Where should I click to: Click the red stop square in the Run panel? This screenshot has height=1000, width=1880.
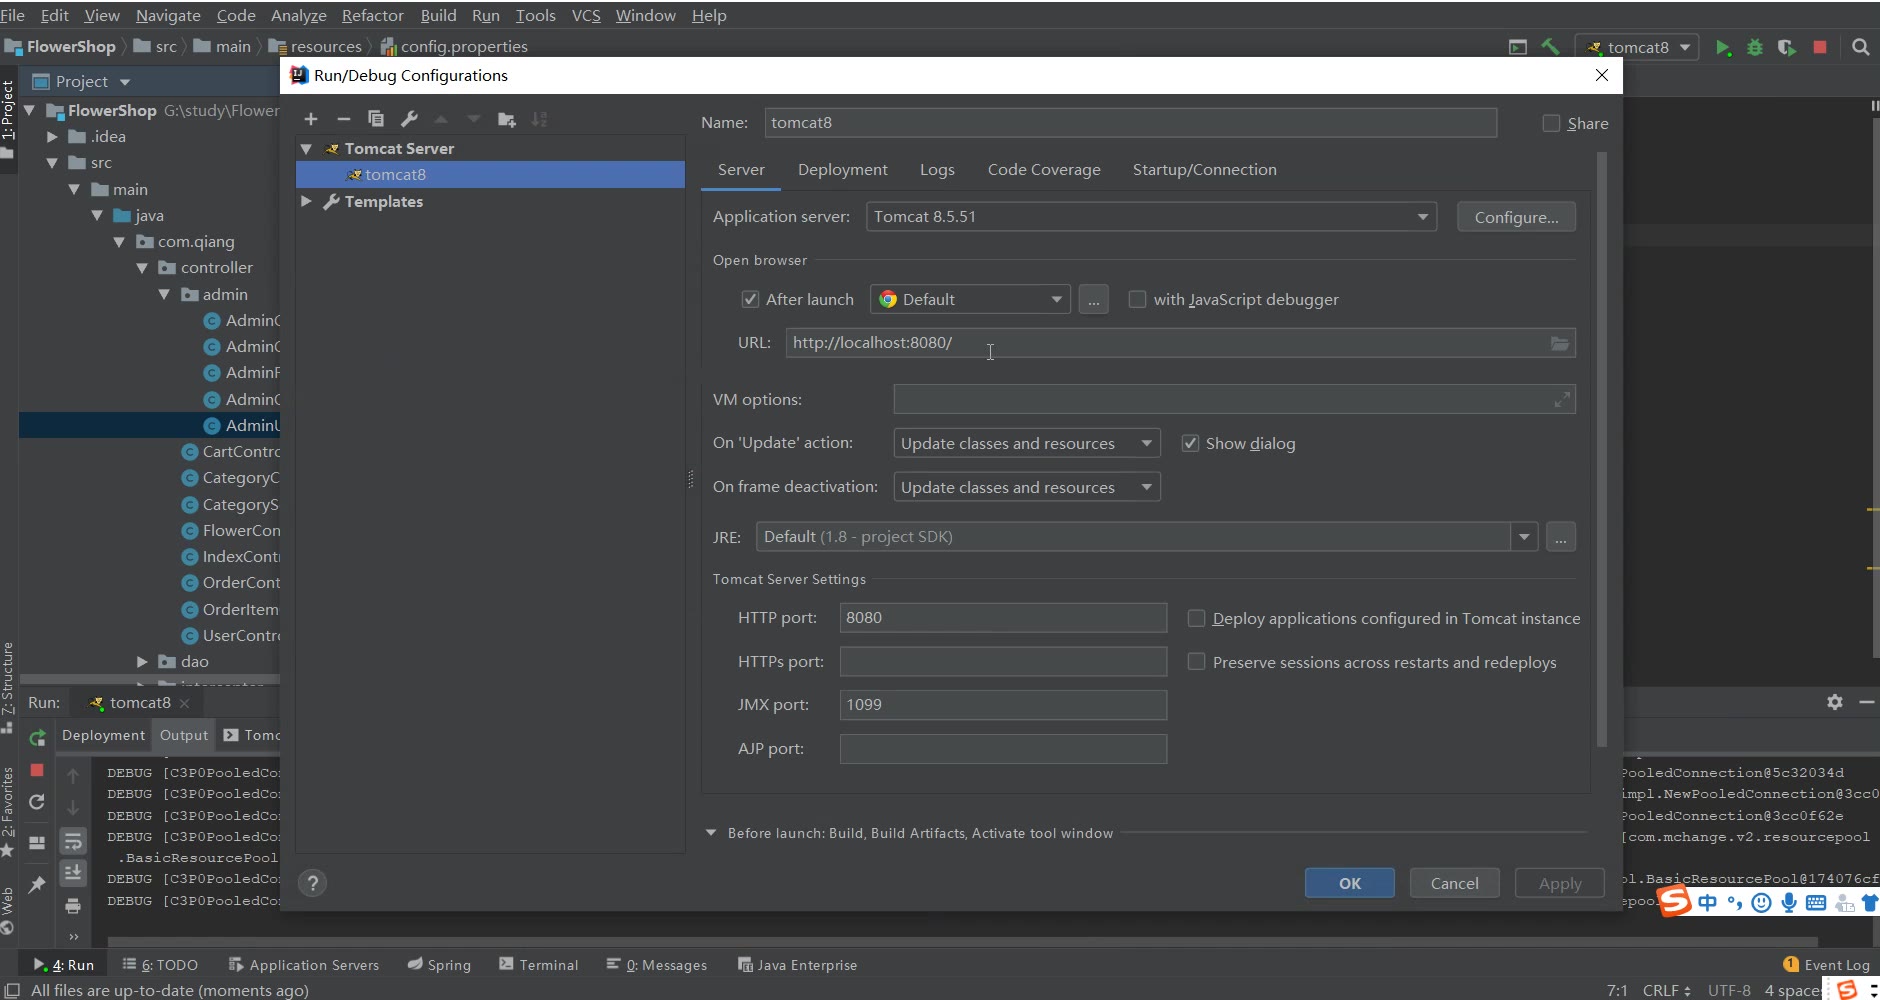click(37, 770)
